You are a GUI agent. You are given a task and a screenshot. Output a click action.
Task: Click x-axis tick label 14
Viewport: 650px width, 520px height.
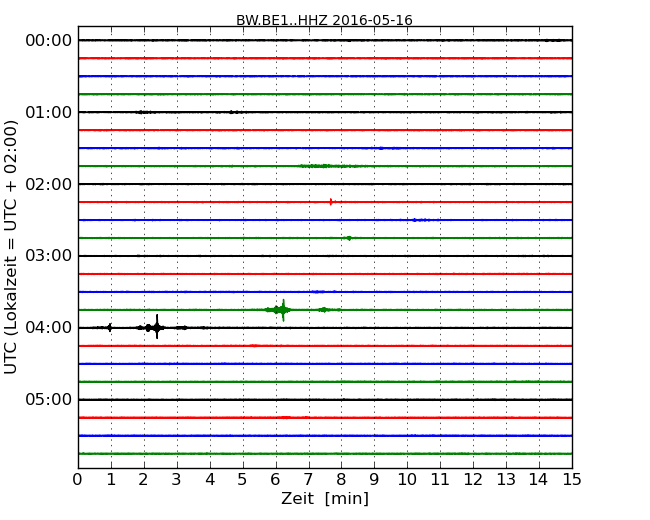pos(539,480)
